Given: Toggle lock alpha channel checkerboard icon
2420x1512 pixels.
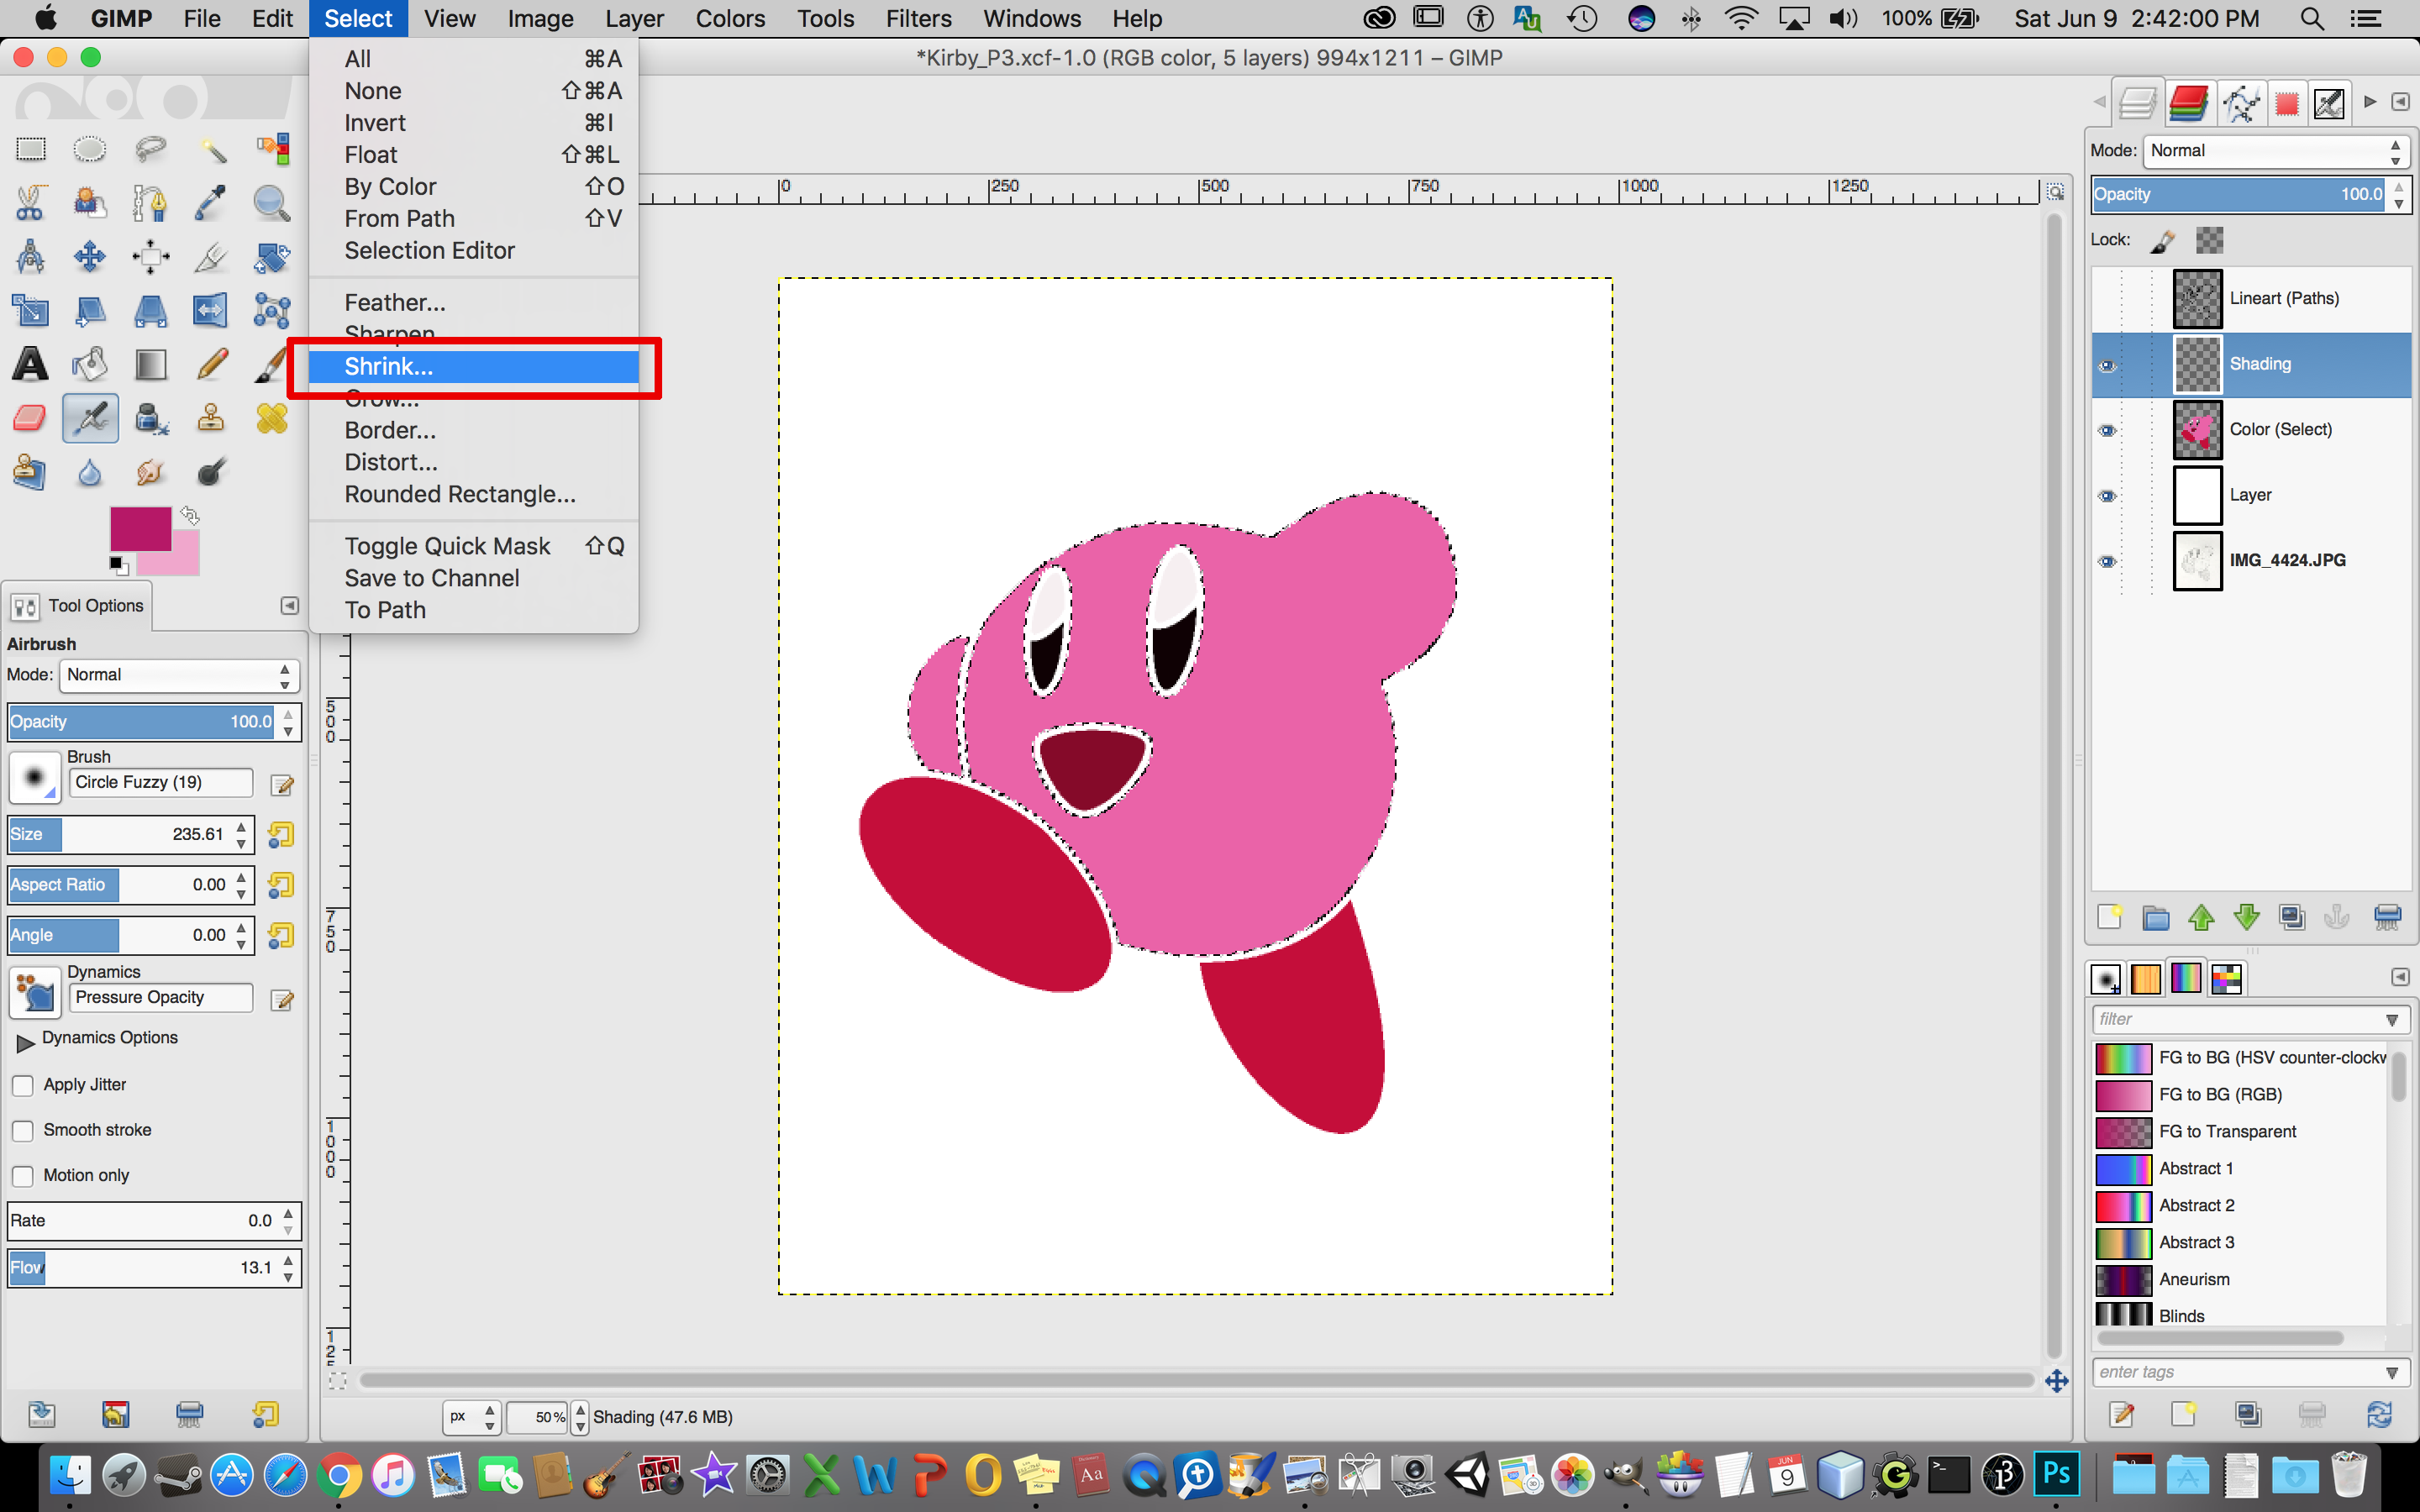Looking at the screenshot, I should (x=2209, y=240).
